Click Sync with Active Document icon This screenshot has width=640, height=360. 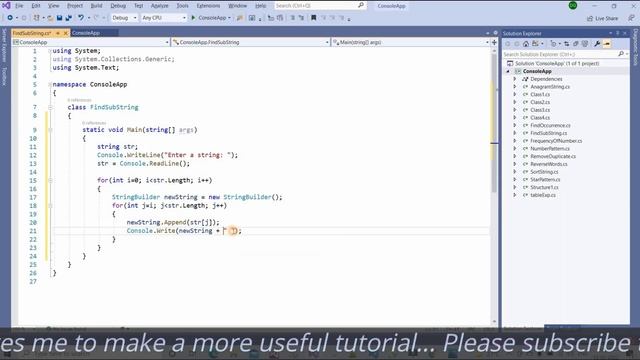(567, 44)
